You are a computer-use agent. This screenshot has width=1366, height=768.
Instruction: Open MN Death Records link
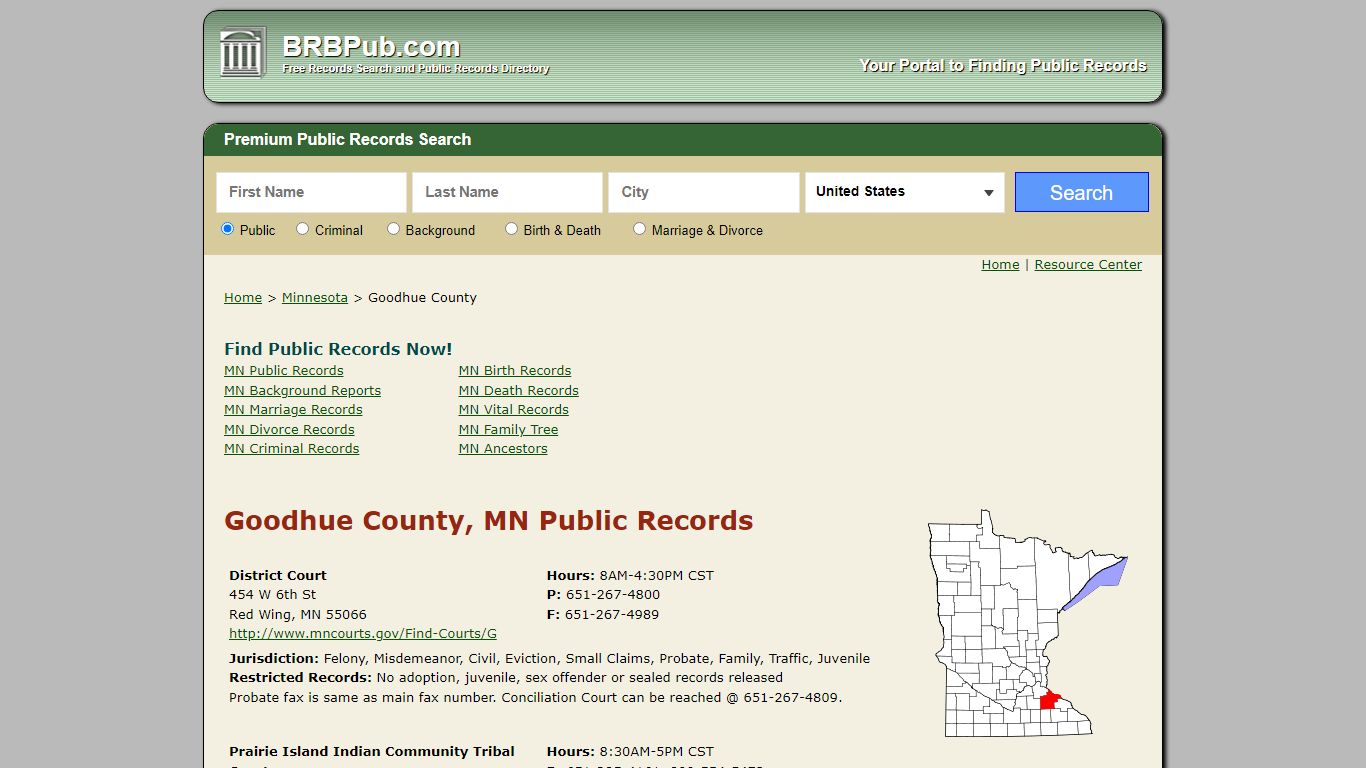[x=519, y=391]
